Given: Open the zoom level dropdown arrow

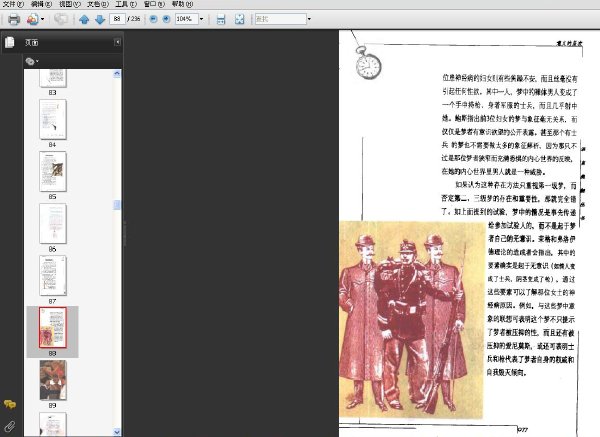Looking at the screenshot, I should pyautogui.click(x=202, y=19).
